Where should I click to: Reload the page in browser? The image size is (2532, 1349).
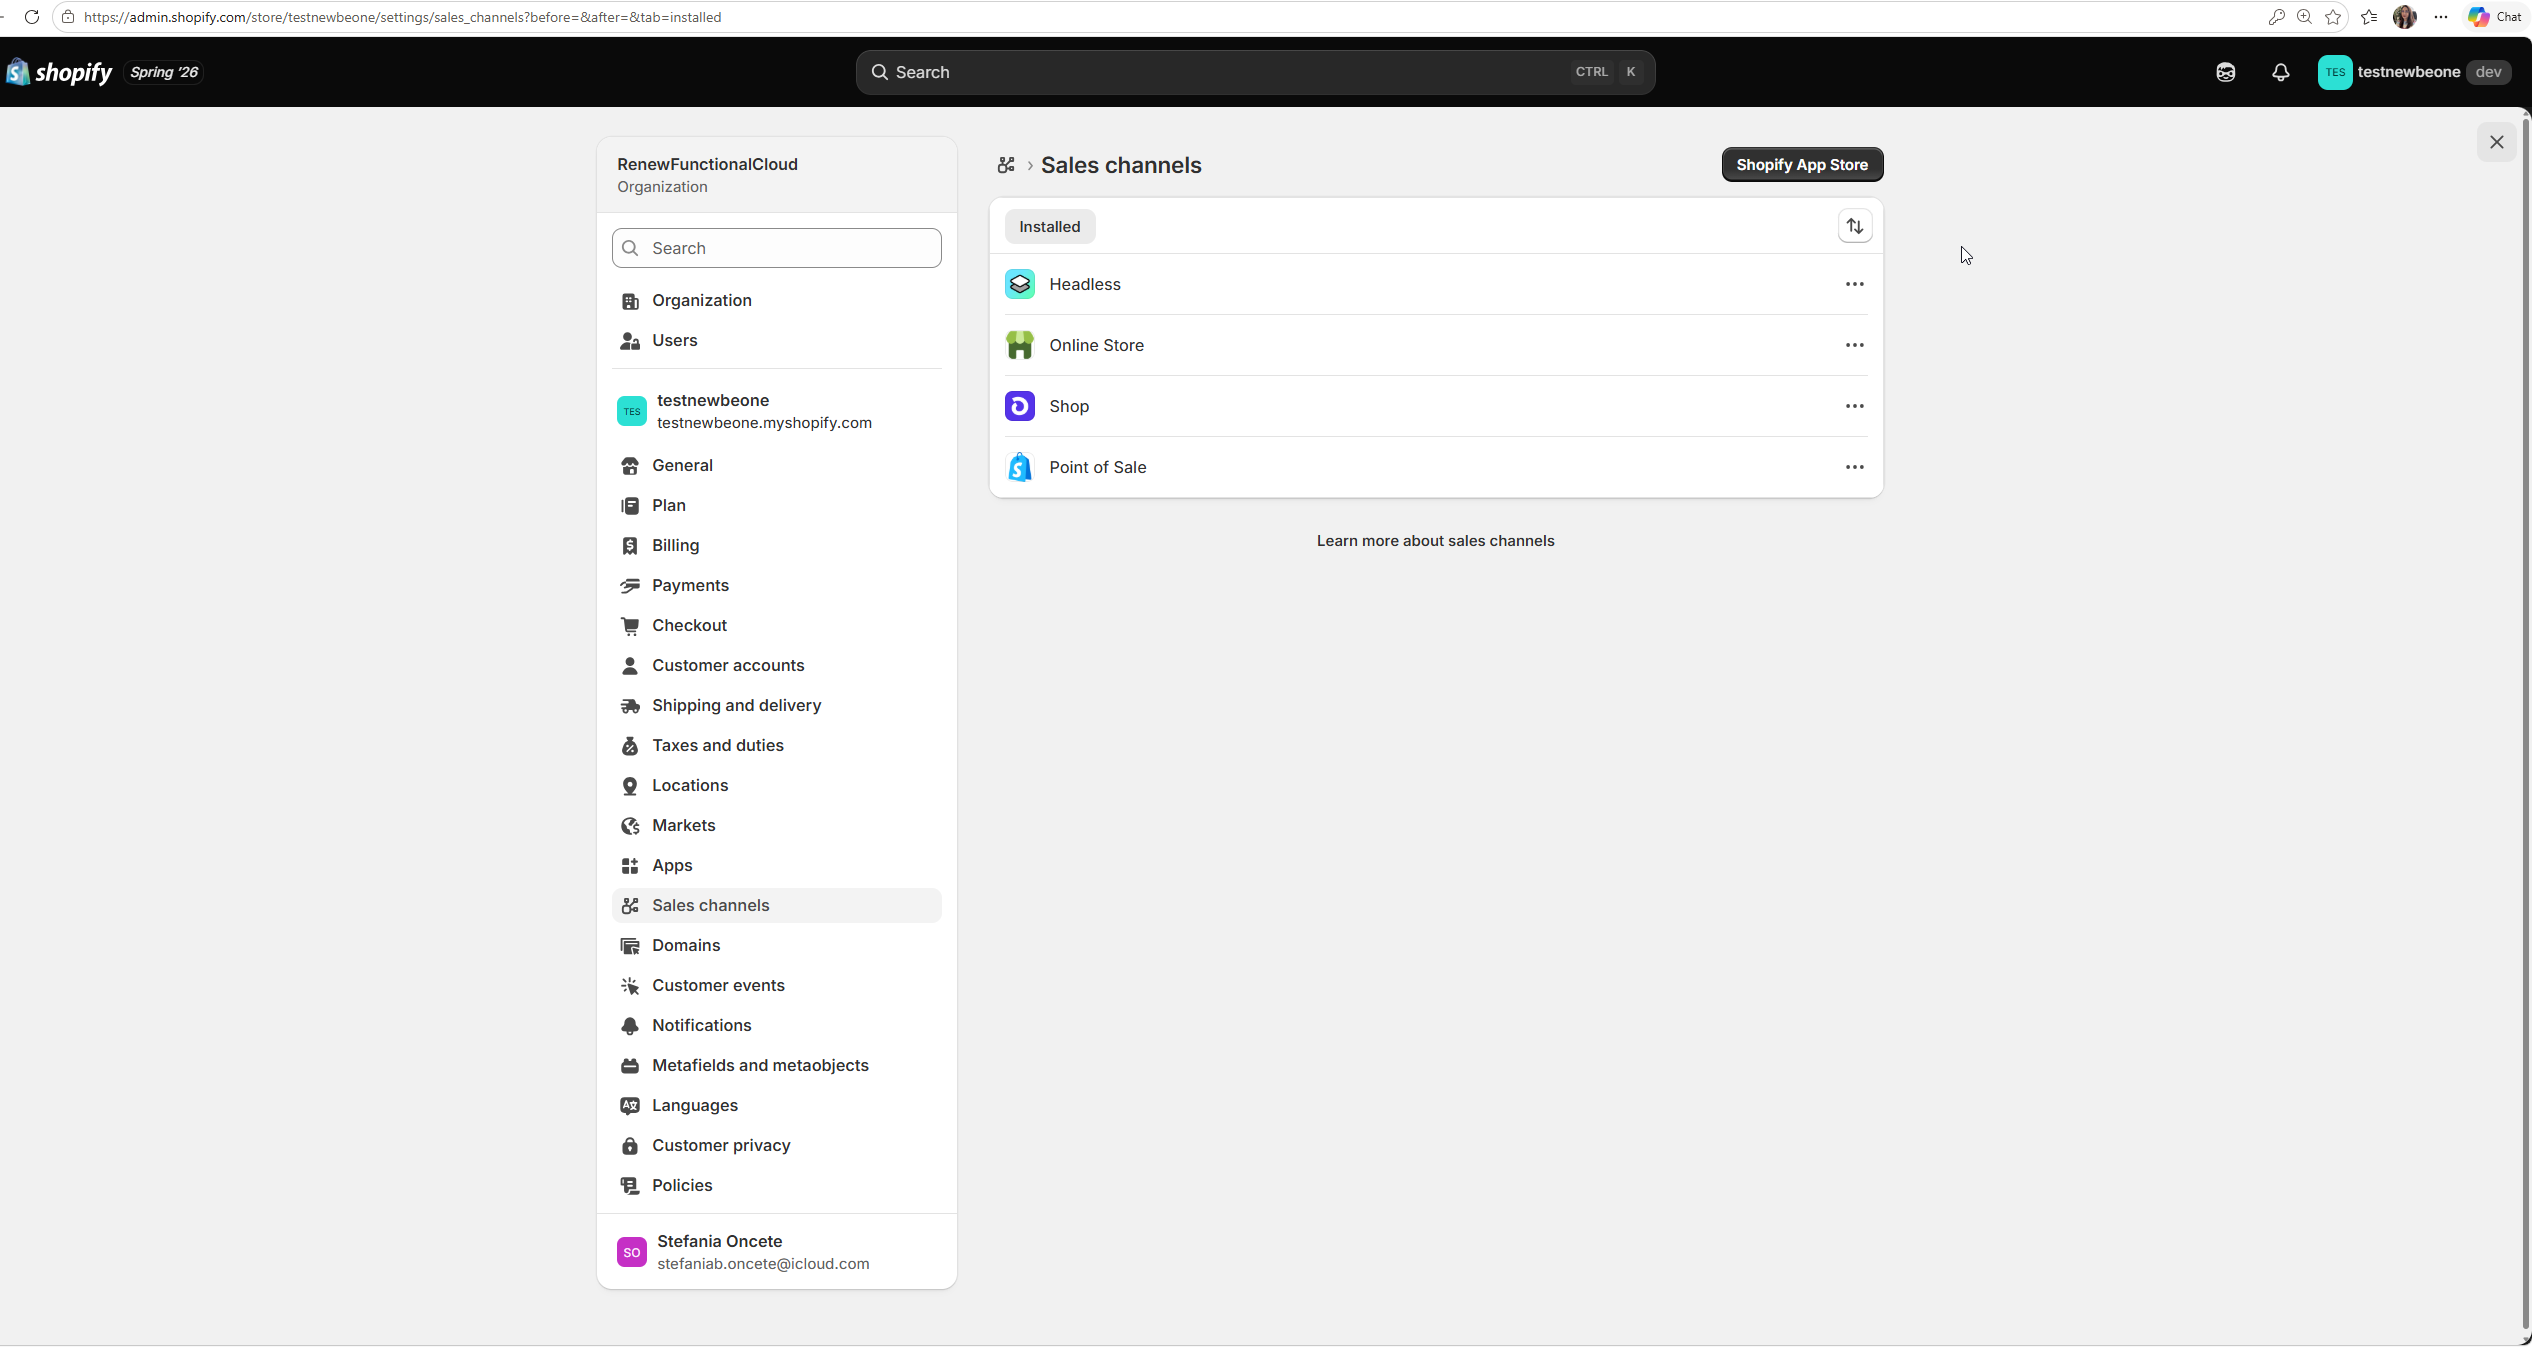31,17
